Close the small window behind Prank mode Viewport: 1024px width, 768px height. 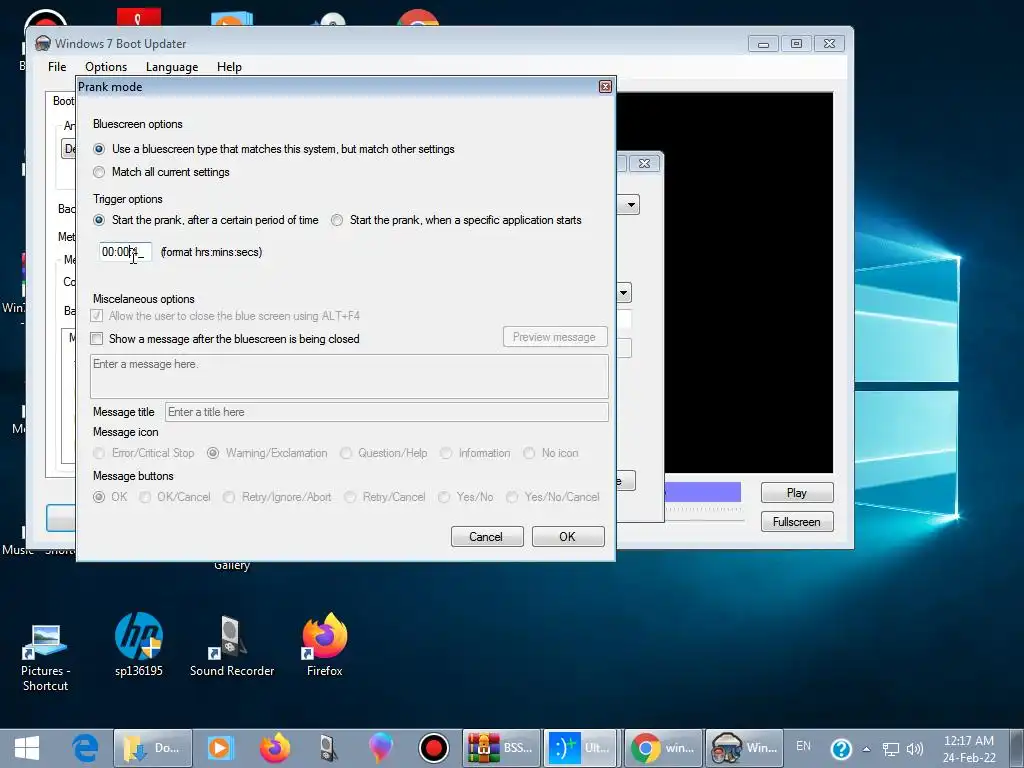(x=644, y=163)
